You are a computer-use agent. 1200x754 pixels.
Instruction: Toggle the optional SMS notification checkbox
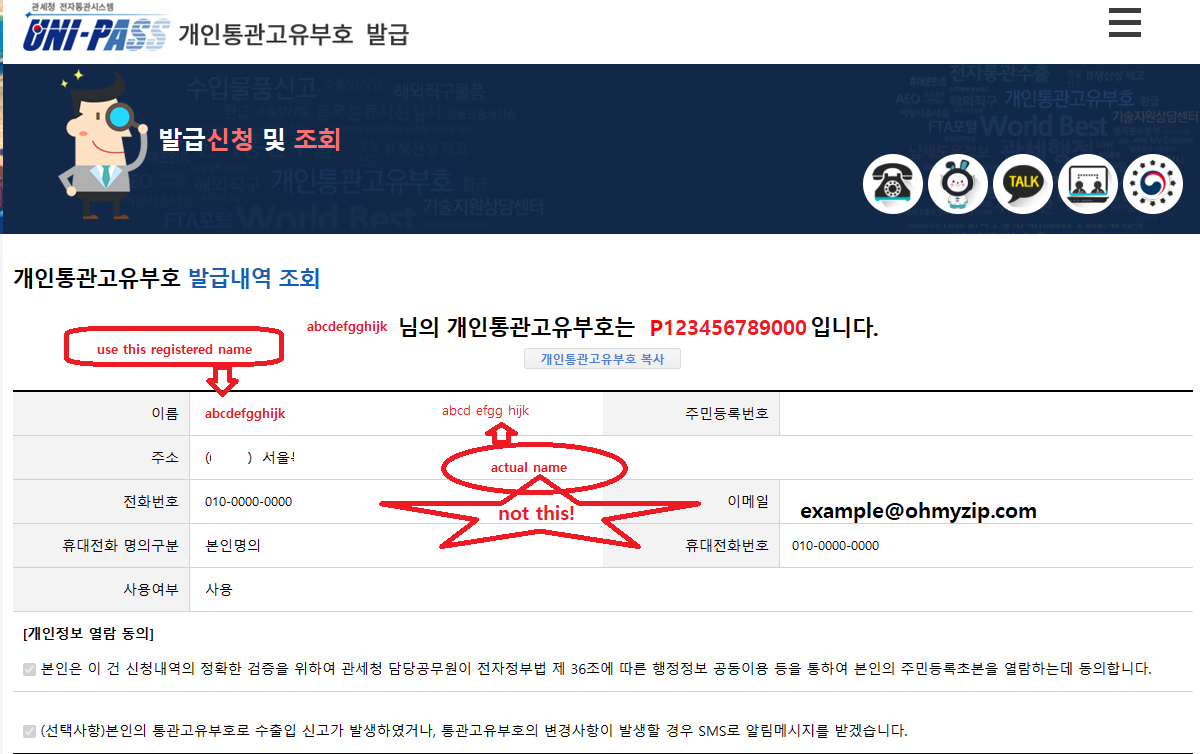pos(29,731)
